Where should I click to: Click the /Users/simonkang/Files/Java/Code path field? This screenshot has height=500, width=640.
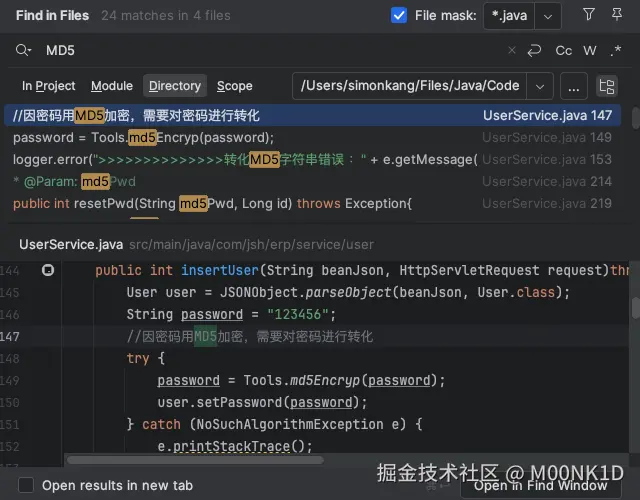(x=409, y=86)
